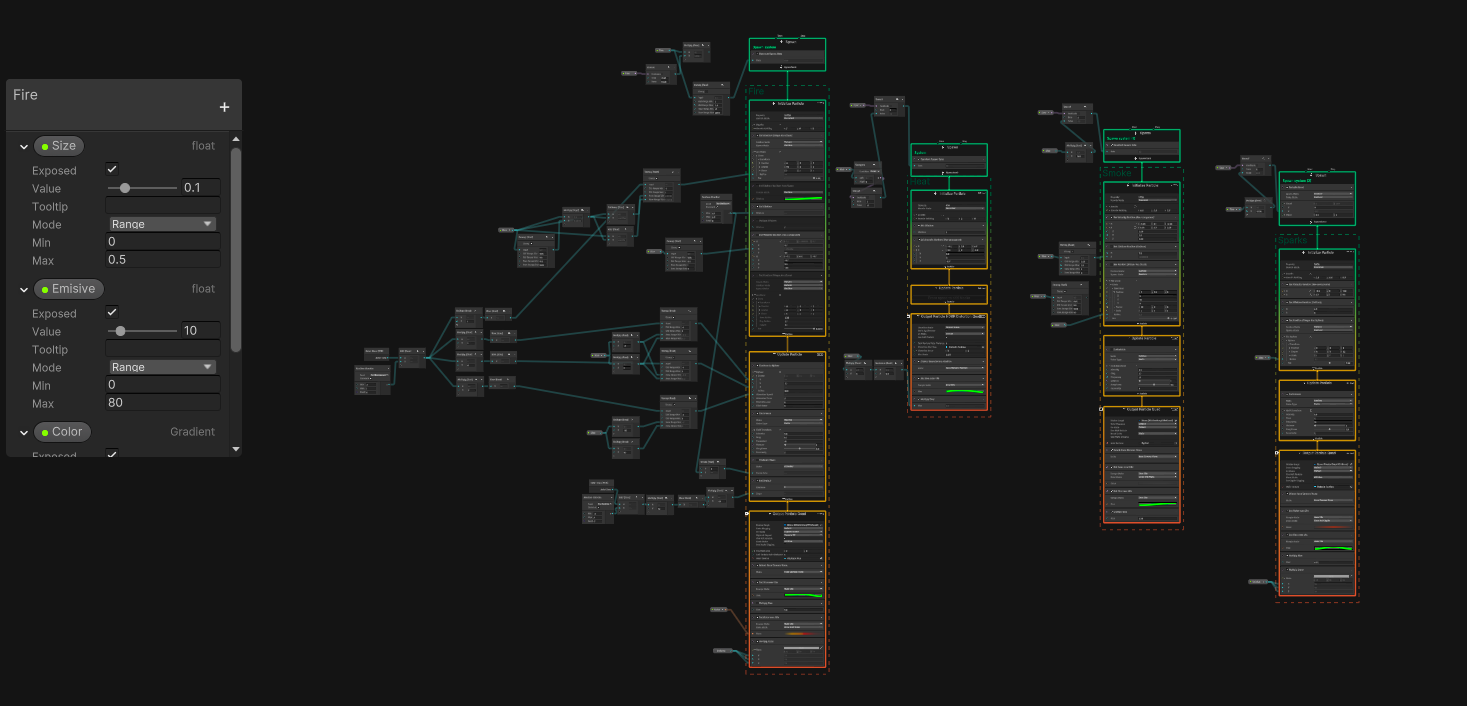Click the Value slider handle for Size
The width and height of the screenshot is (1467, 706).
click(125, 188)
